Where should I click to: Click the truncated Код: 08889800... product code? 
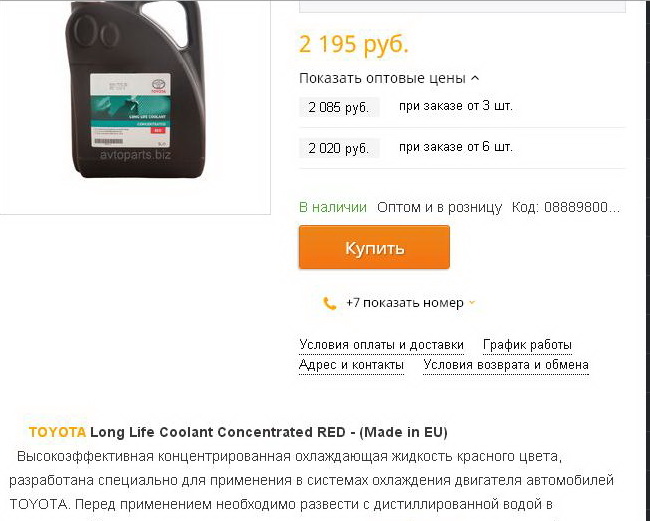click(566, 207)
